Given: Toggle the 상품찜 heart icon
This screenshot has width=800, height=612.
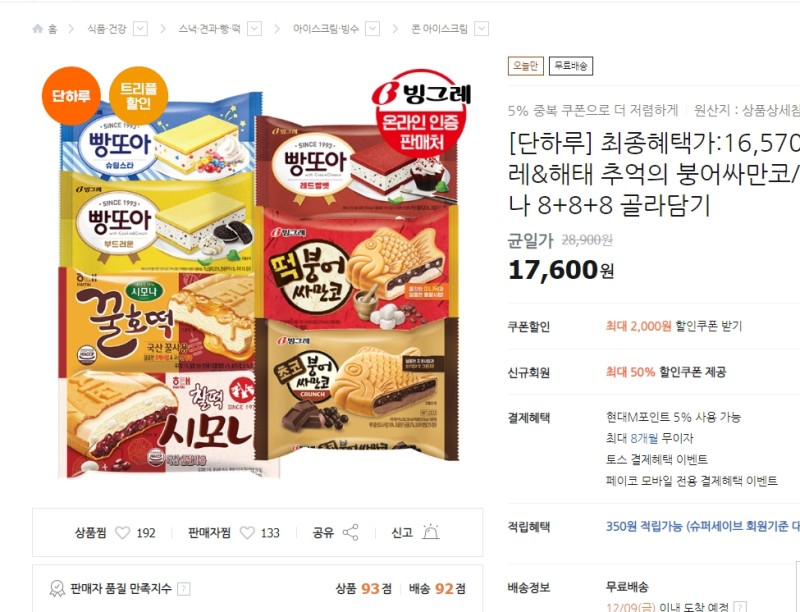Looking at the screenshot, I should pos(122,533).
